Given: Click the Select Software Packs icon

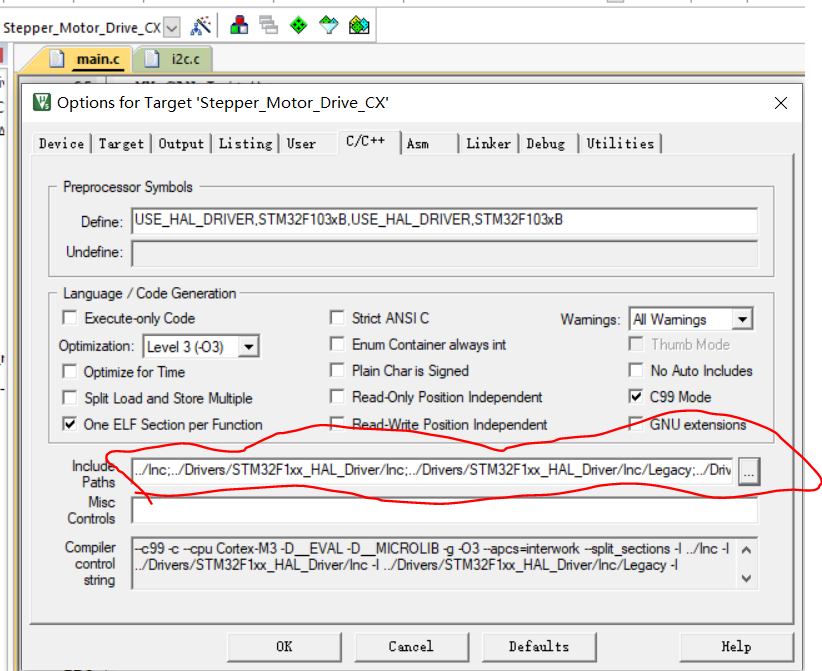Looking at the screenshot, I should click(x=328, y=25).
